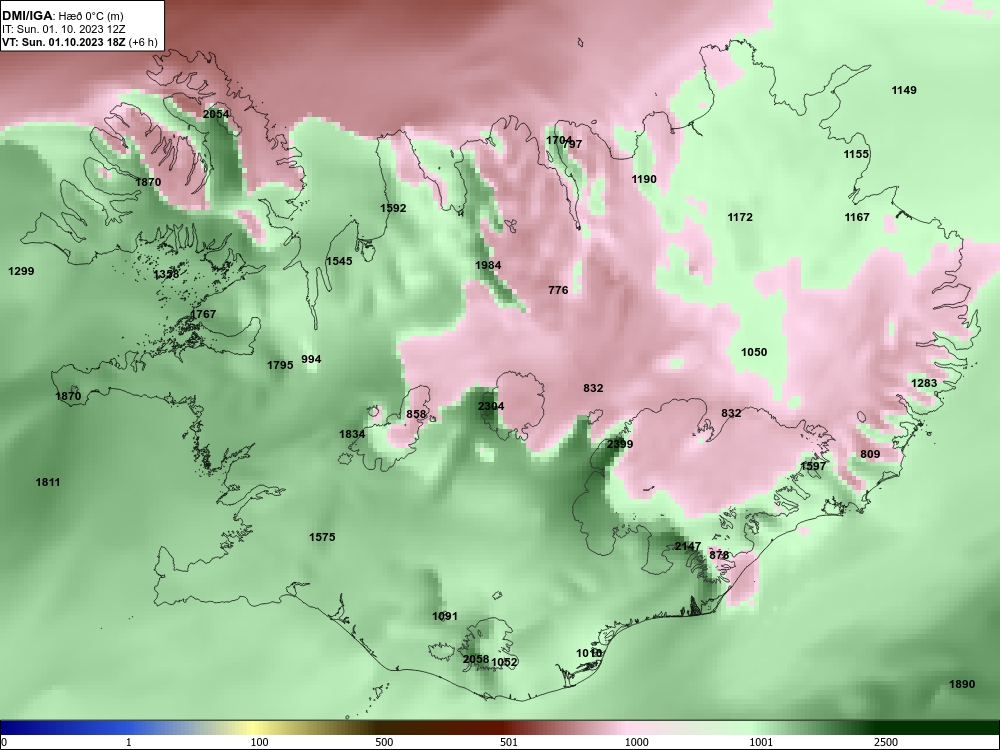1000x750 pixels.
Task: Click the 1091 map value
Action: coord(445,617)
